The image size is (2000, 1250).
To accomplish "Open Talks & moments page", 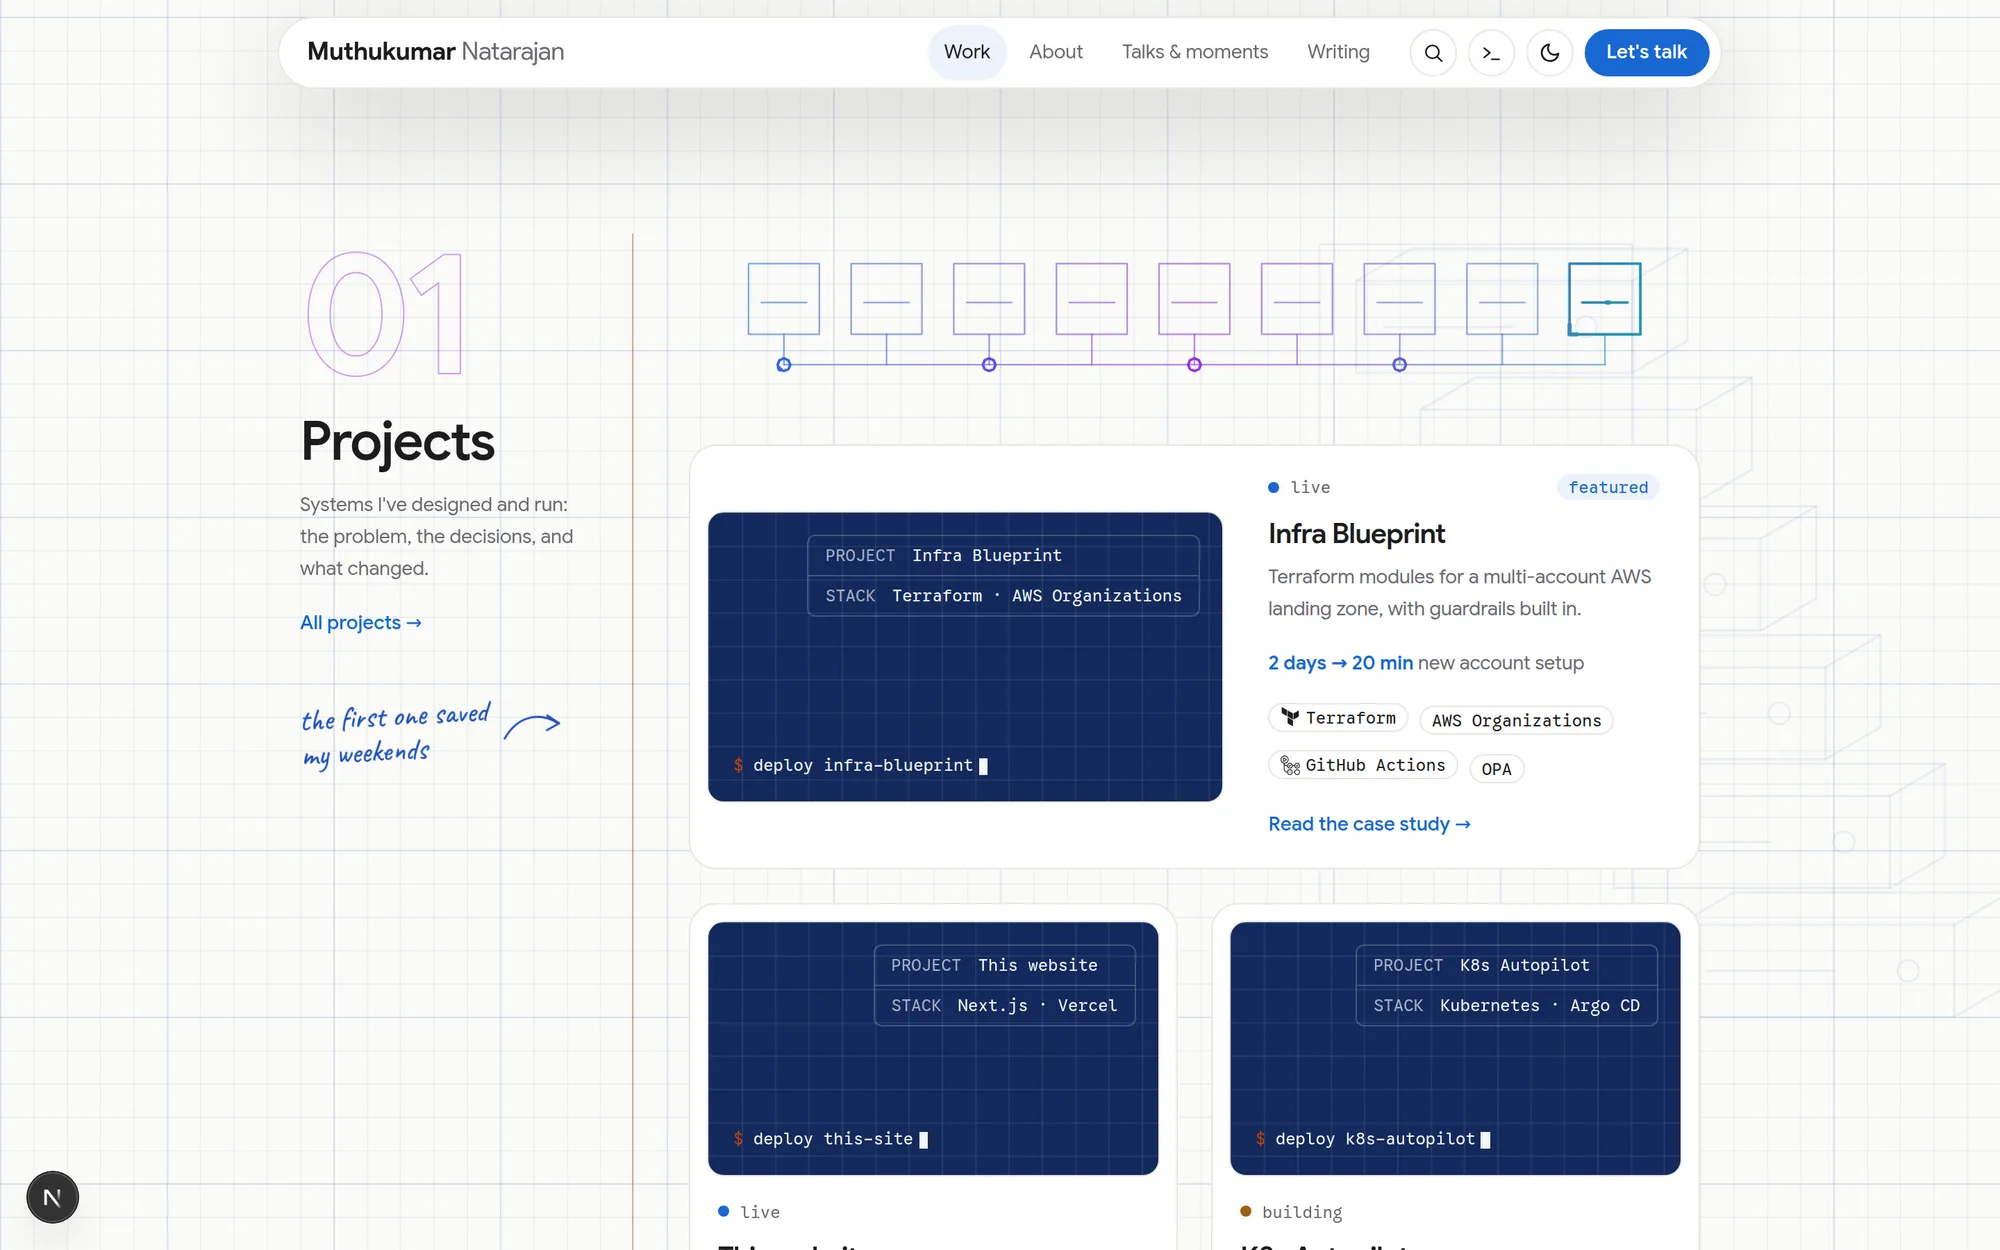I will 1195,52.
